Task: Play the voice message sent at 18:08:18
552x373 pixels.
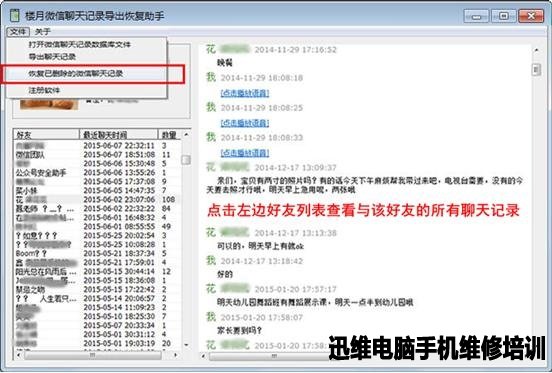Action: tap(245, 93)
